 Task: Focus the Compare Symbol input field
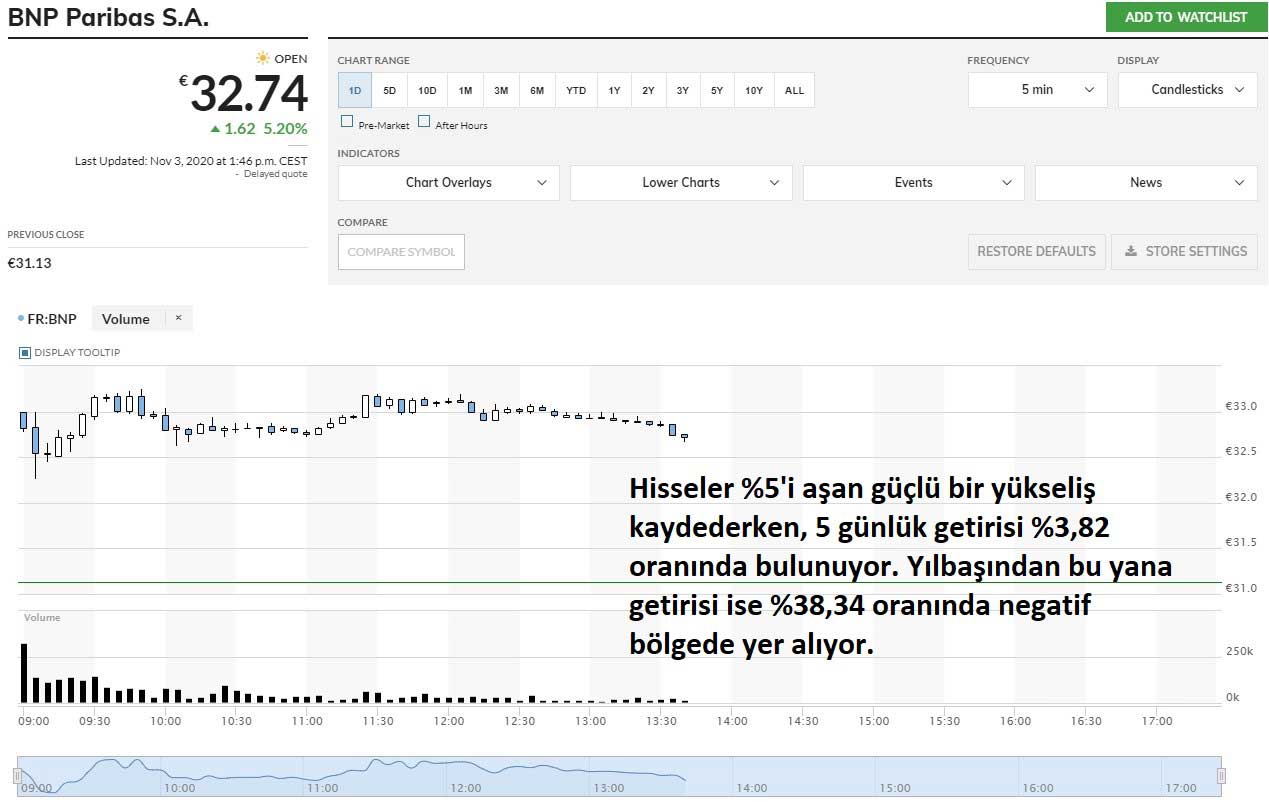click(x=401, y=252)
